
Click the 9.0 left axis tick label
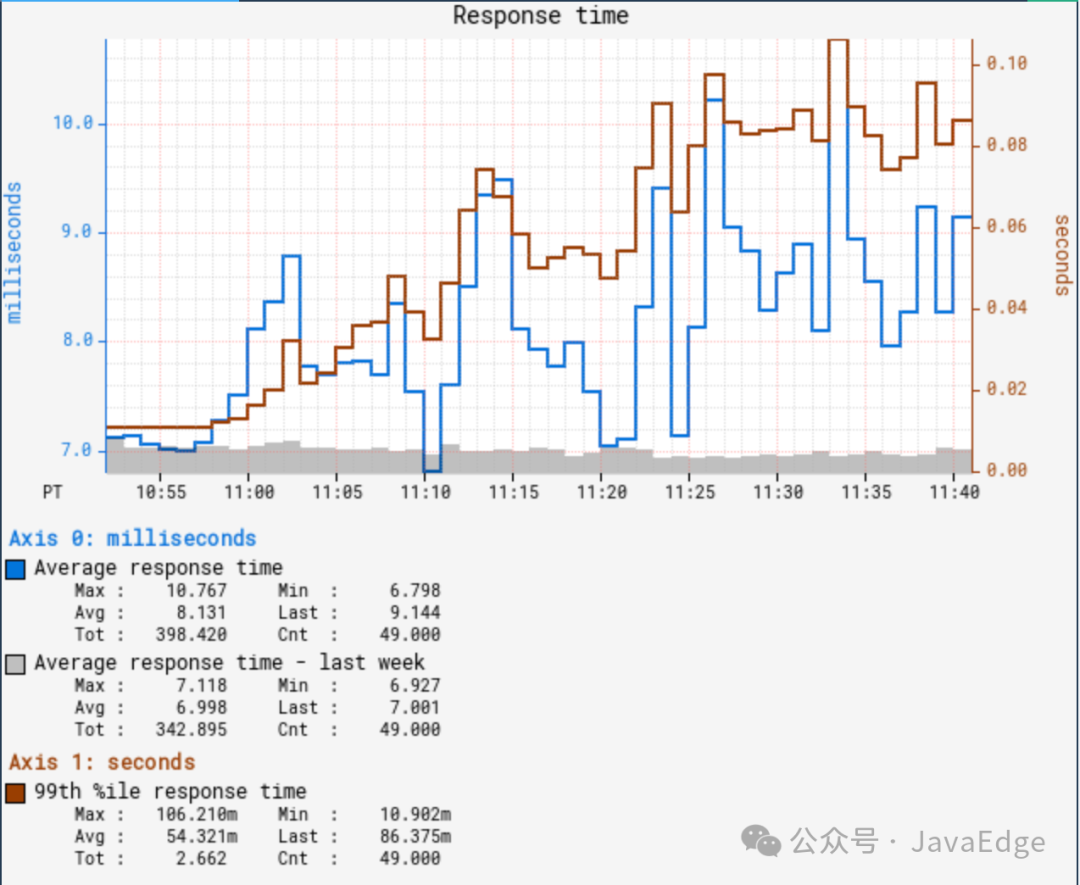coord(76,231)
